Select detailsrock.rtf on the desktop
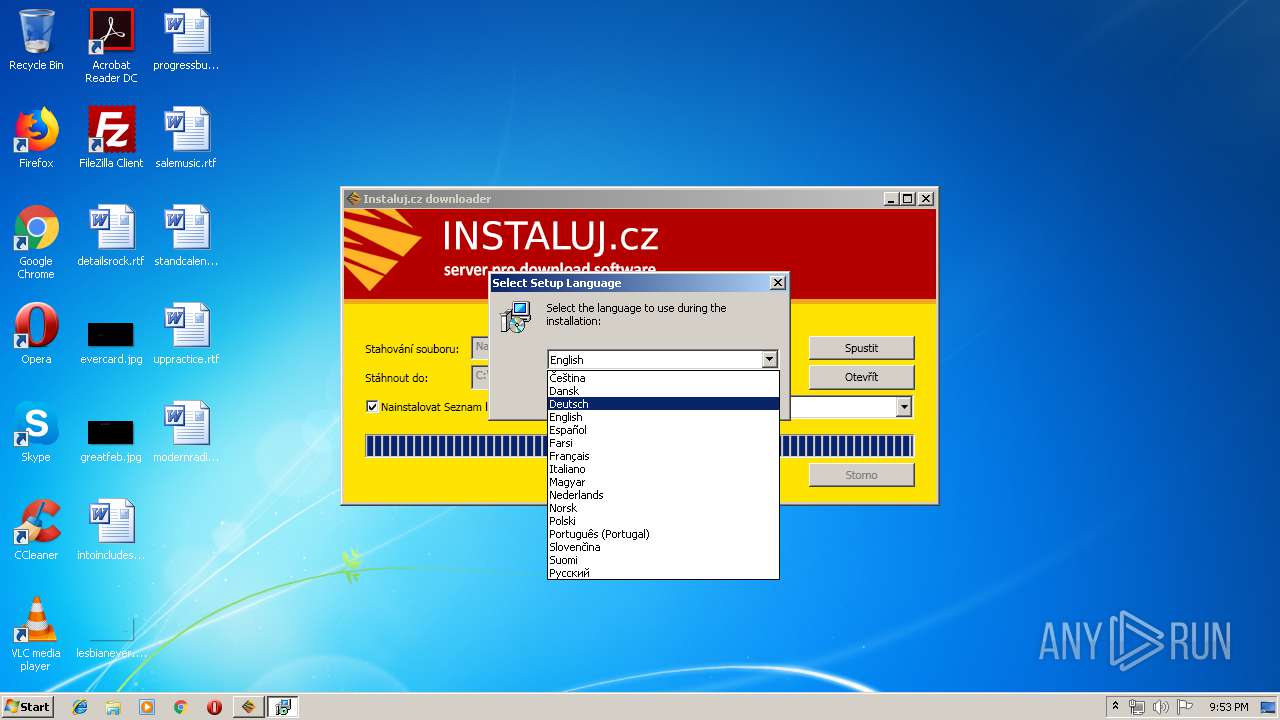The height and width of the screenshot is (720, 1280). tap(111, 236)
